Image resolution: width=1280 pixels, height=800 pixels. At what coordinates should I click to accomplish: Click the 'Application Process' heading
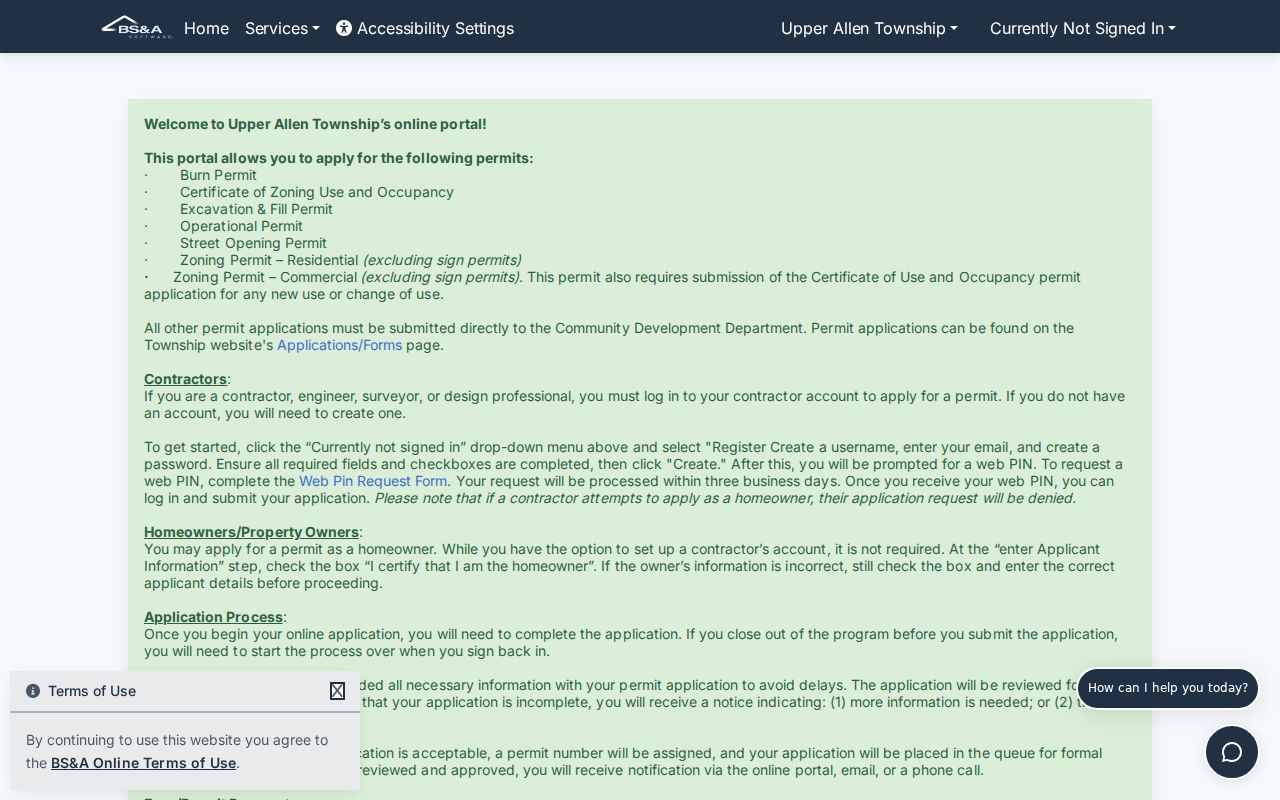click(x=213, y=617)
